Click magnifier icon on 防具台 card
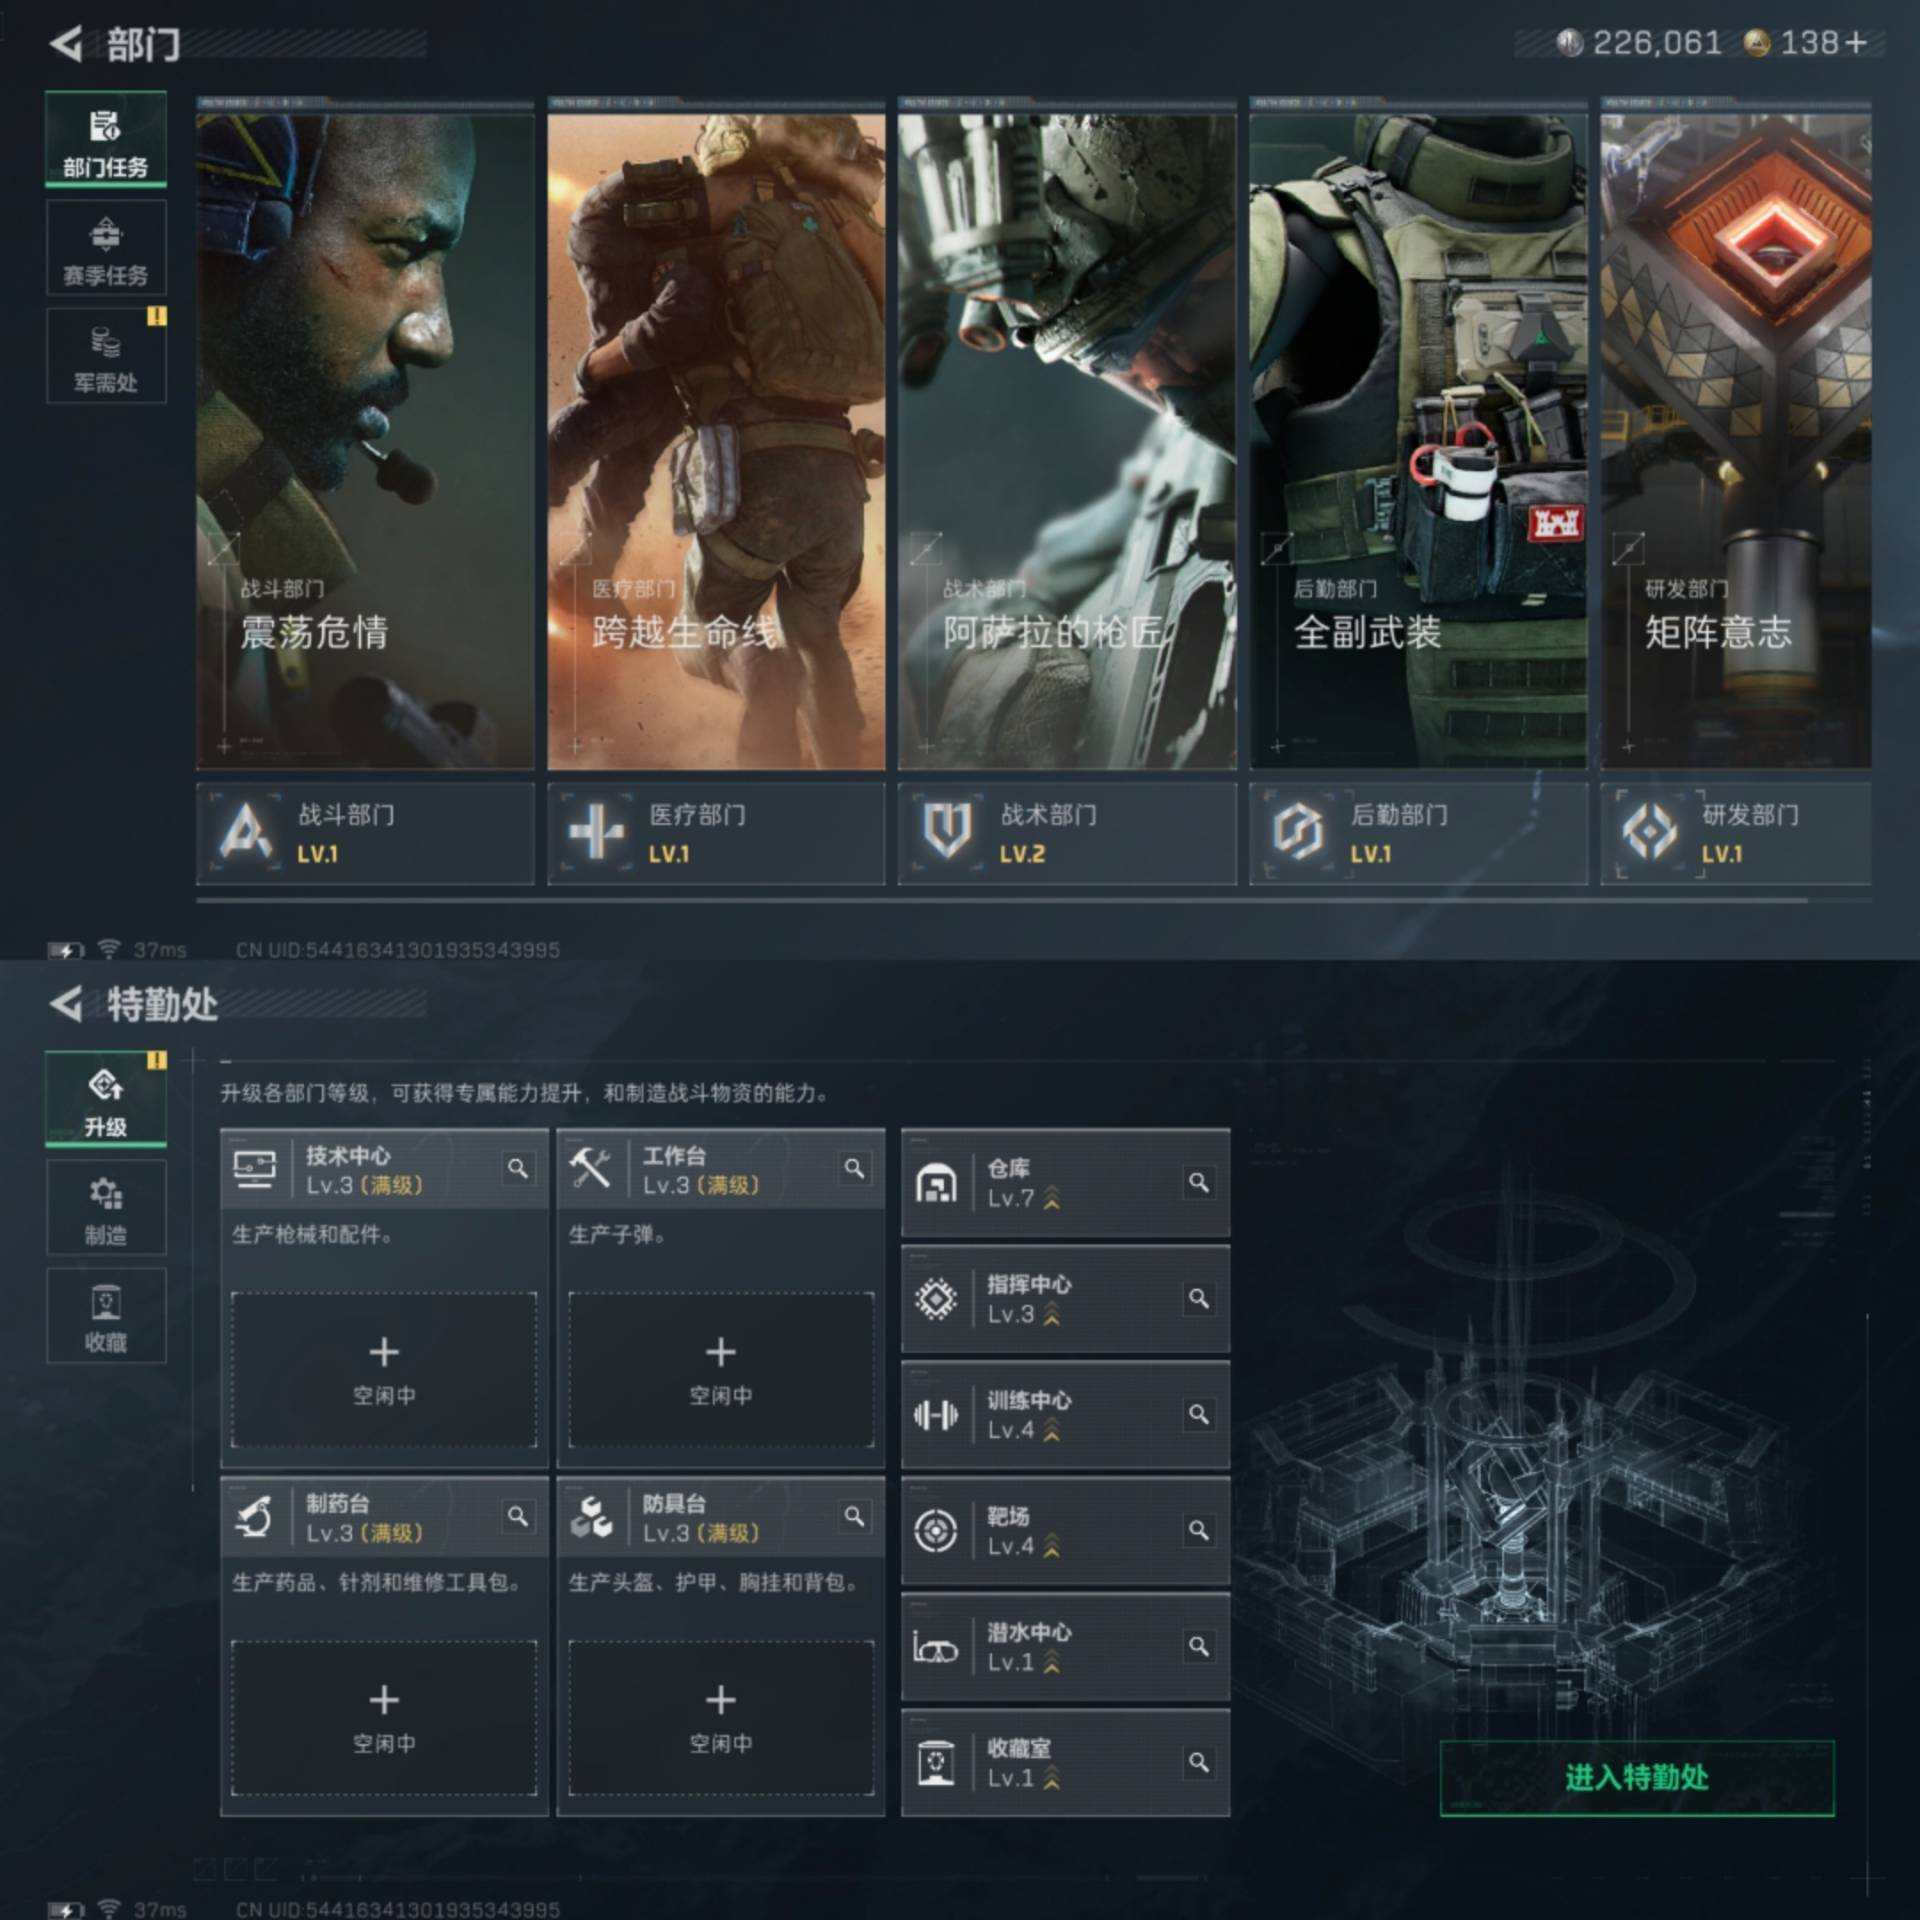Image resolution: width=1920 pixels, height=1920 pixels. pyautogui.click(x=854, y=1516)
